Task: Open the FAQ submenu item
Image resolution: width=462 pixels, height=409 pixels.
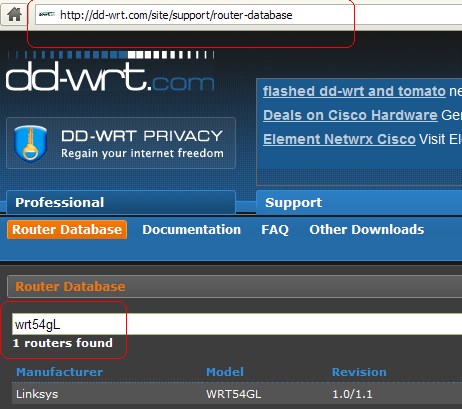Action: tap(275, 229)
